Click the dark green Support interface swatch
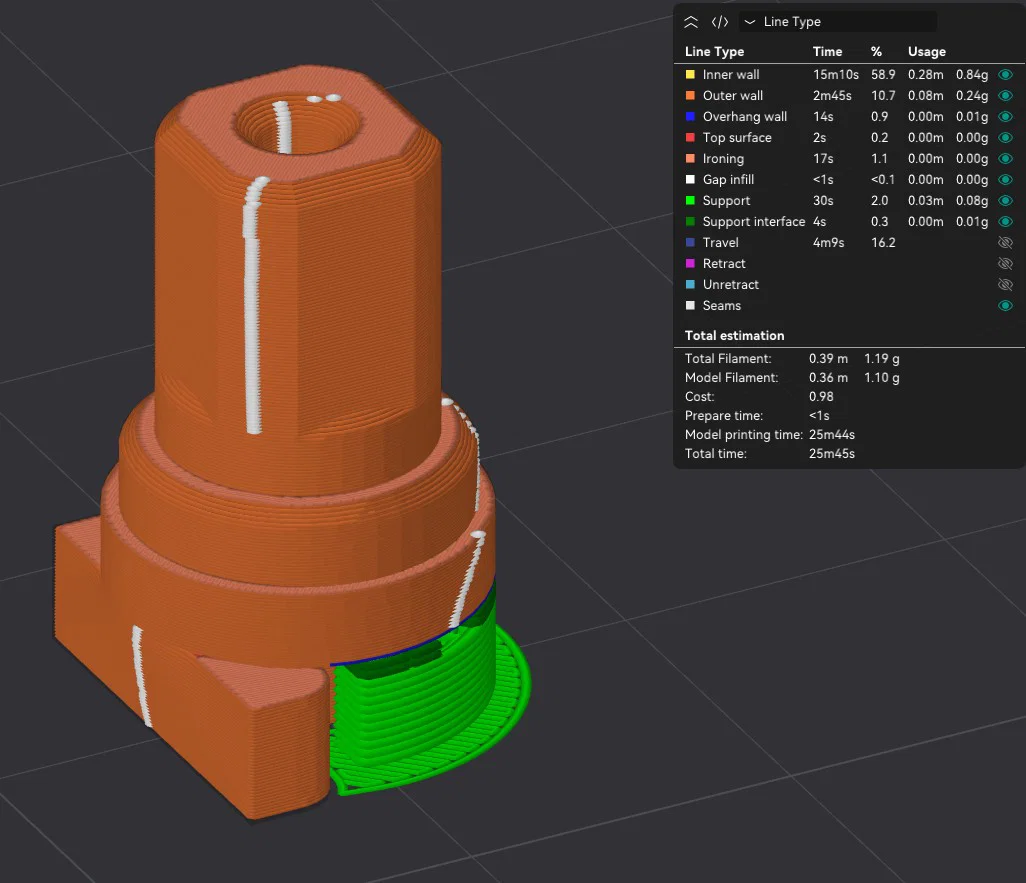The height and width of the screenshot is (883, 1026). pos(690,221)
